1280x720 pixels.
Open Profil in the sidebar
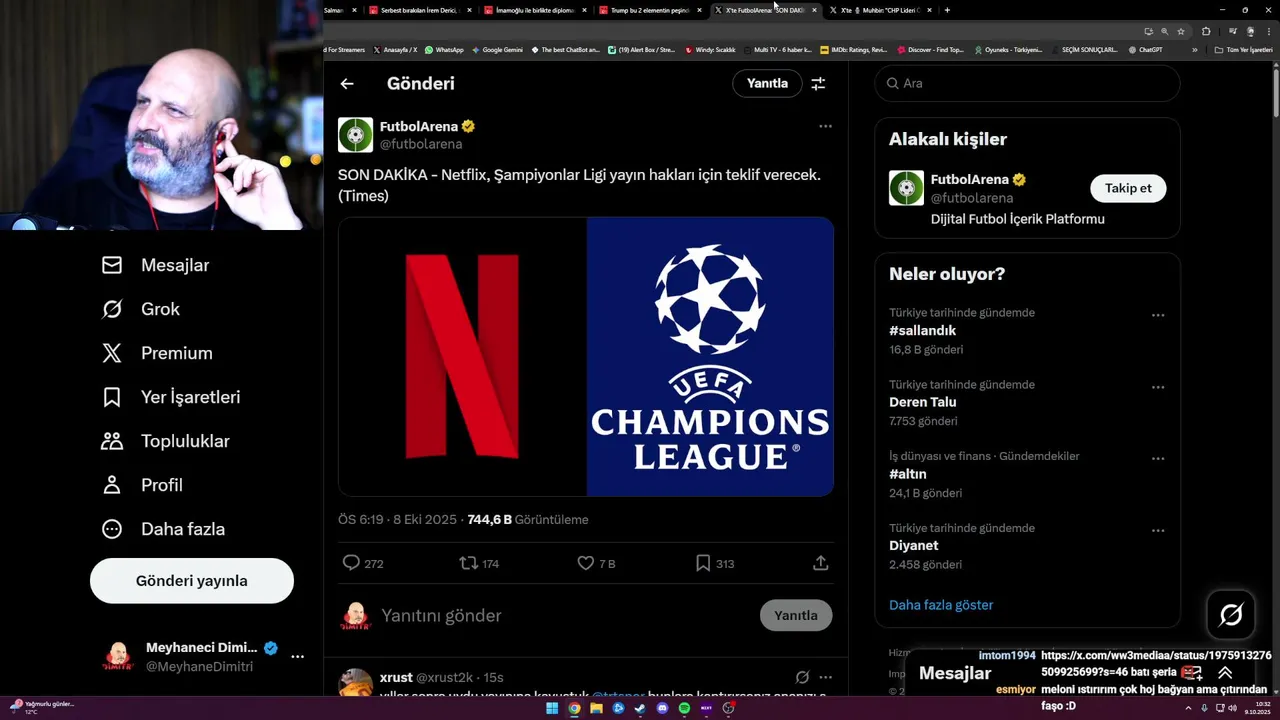click(142, 485)
